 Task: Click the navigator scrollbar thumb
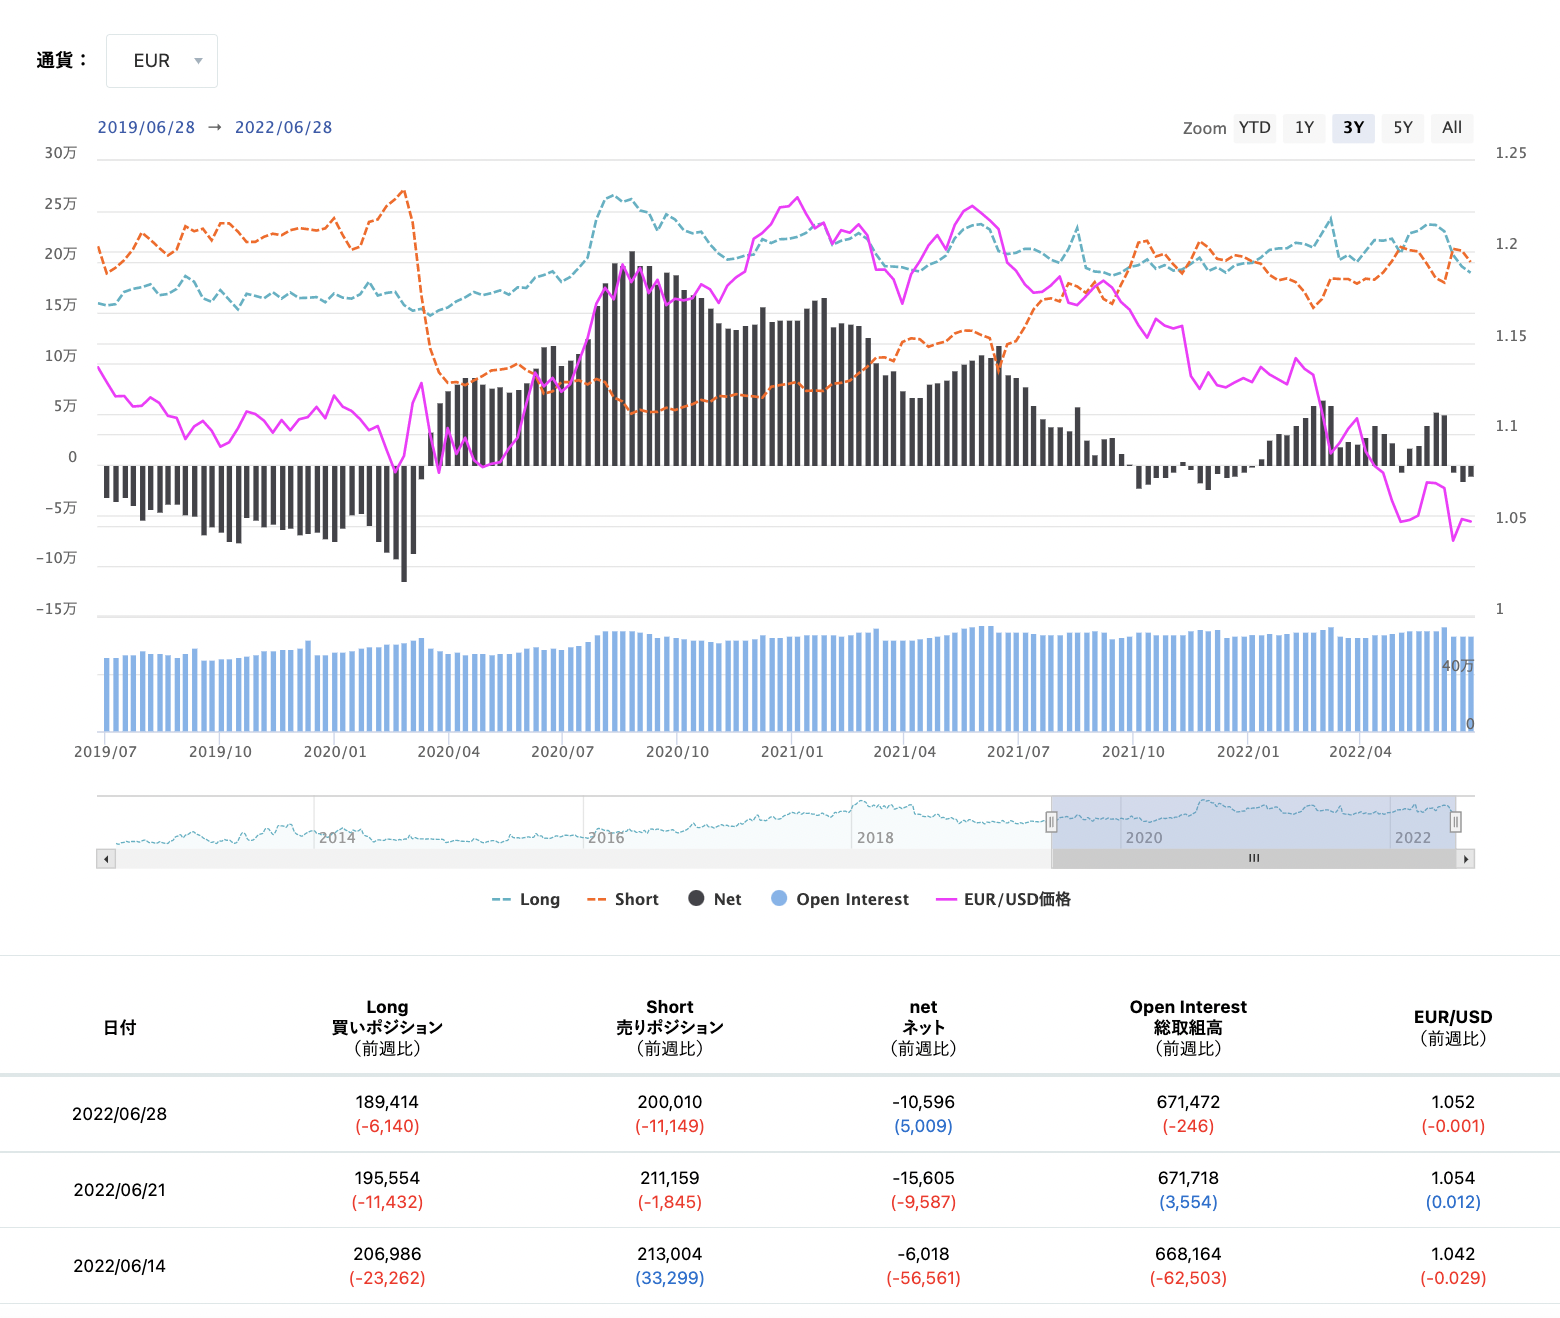(x=1254, y=859)
